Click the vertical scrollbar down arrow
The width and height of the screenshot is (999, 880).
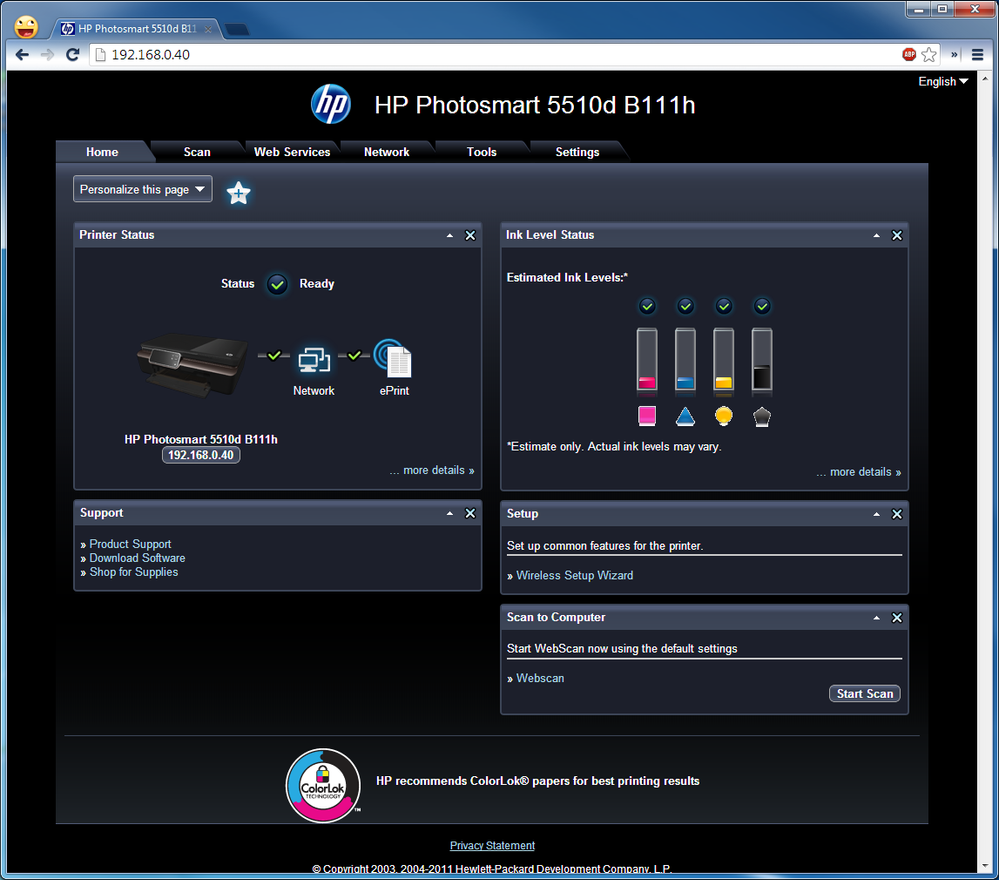[x=986, y=866]
